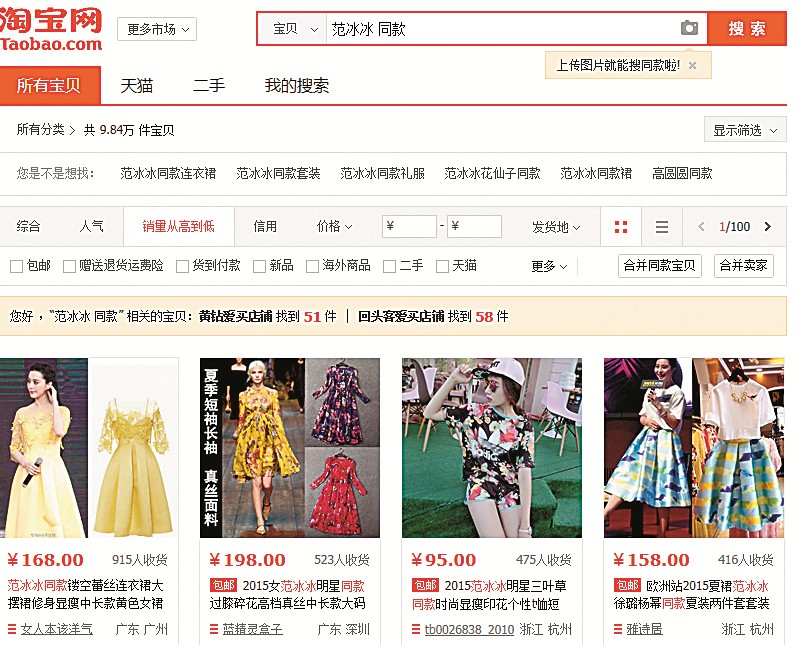This screenshot has width=797, height=645.
Task: Click shop icon beside 雅诗居
Action: 618,629
